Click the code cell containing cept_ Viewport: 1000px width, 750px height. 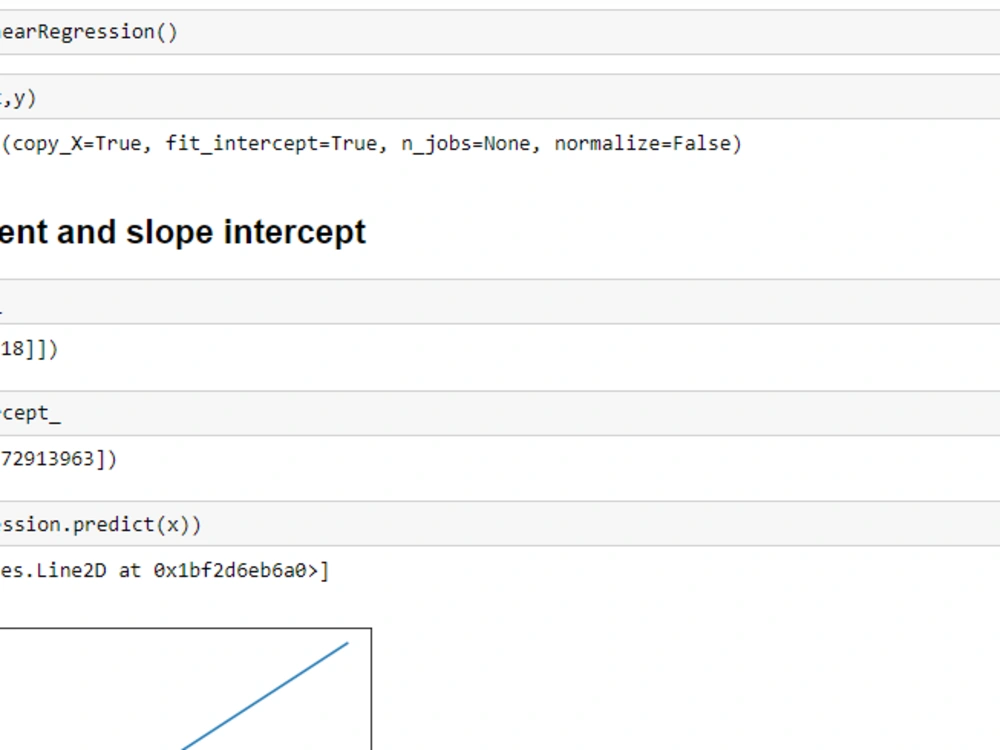coord(500,414)
